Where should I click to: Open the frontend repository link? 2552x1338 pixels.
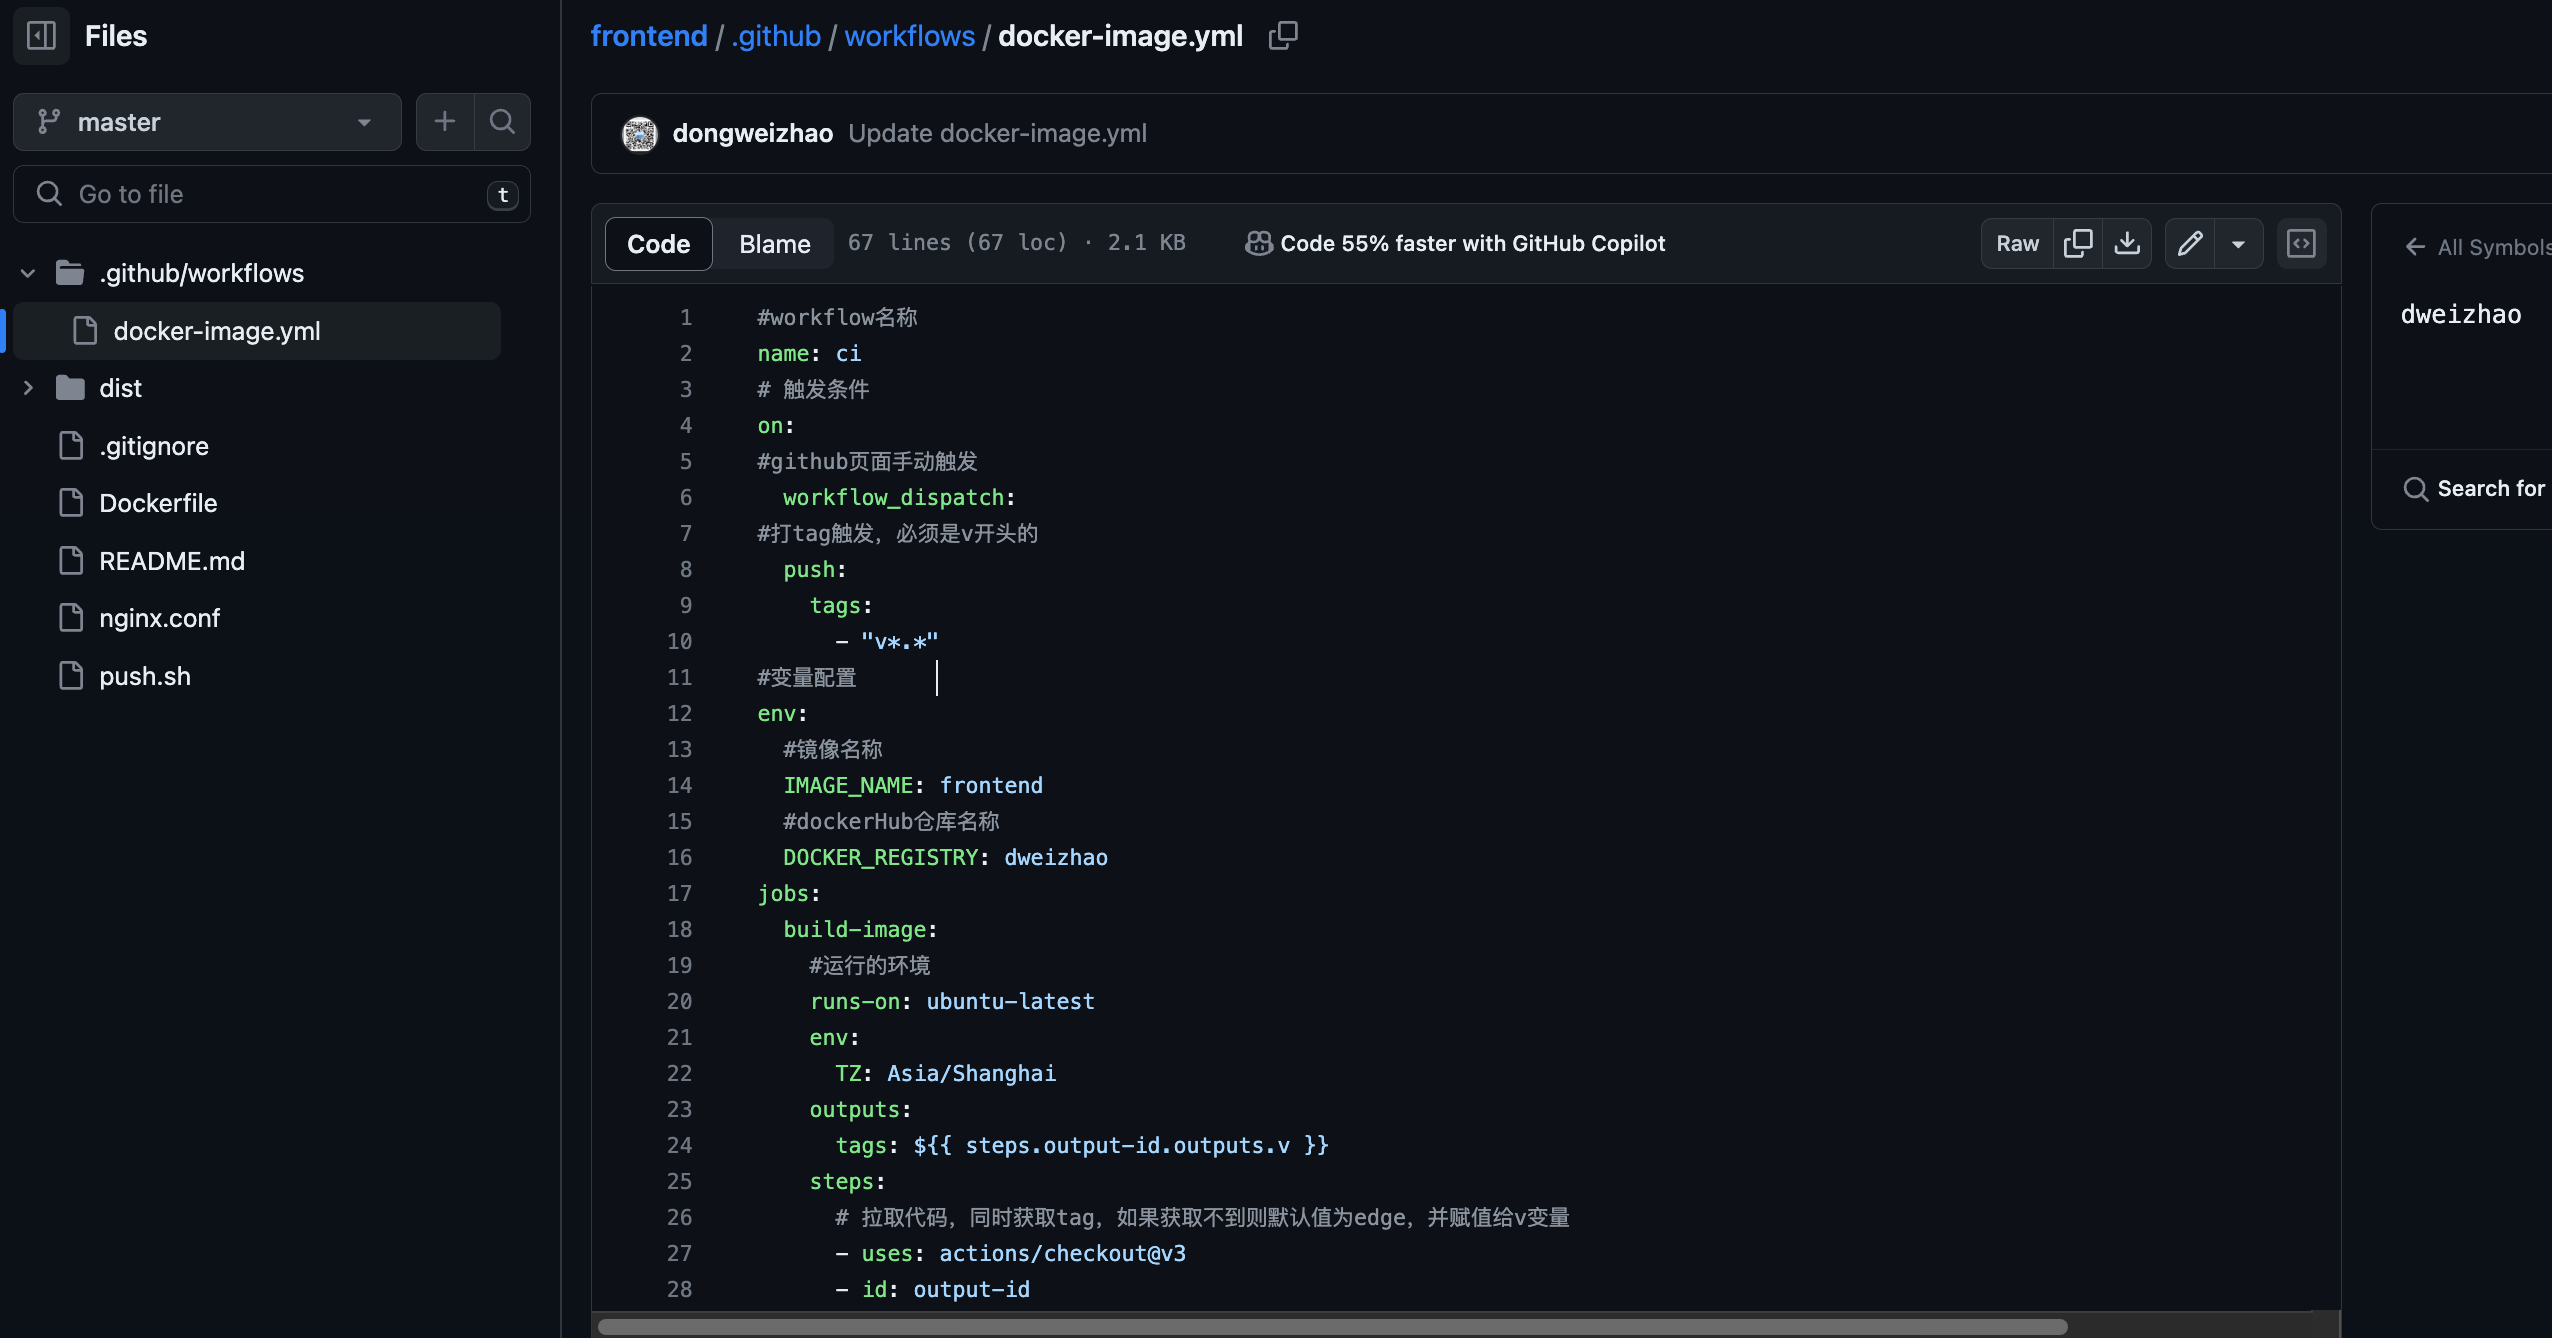tap(648, 35)
